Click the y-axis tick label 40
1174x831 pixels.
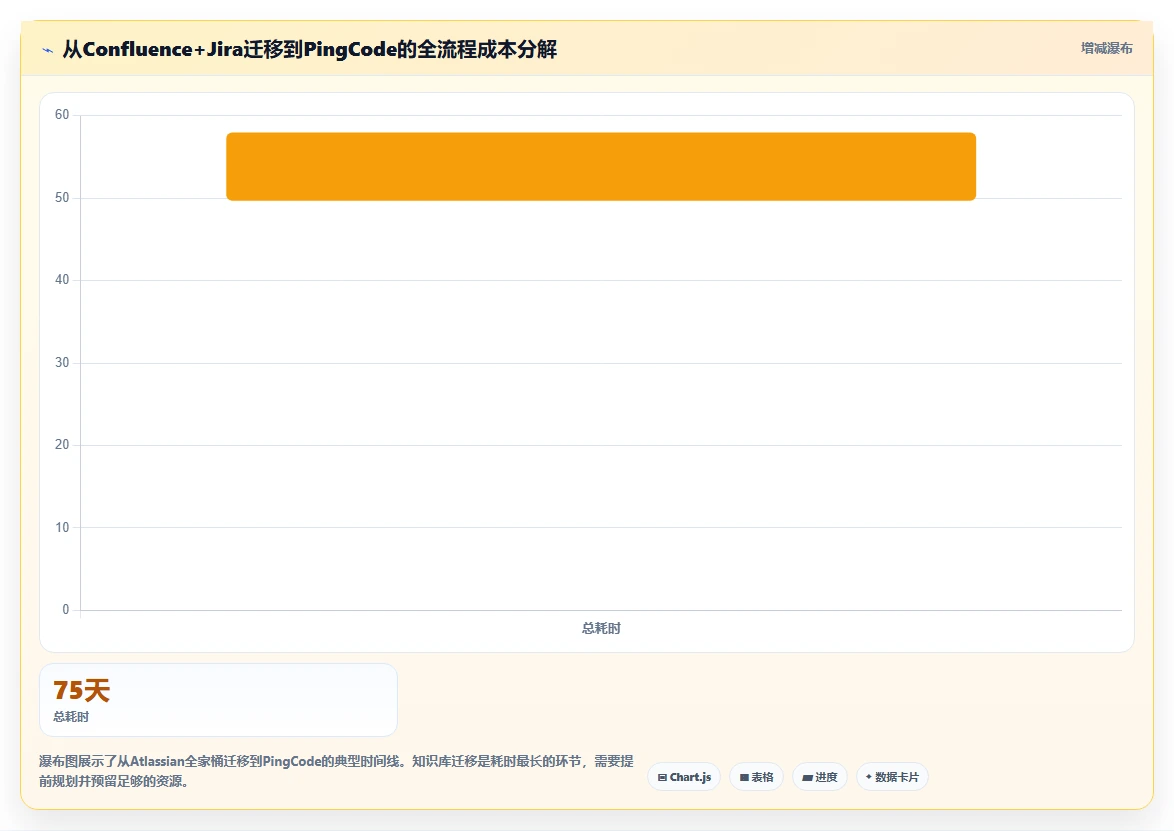tap(62, 280)
